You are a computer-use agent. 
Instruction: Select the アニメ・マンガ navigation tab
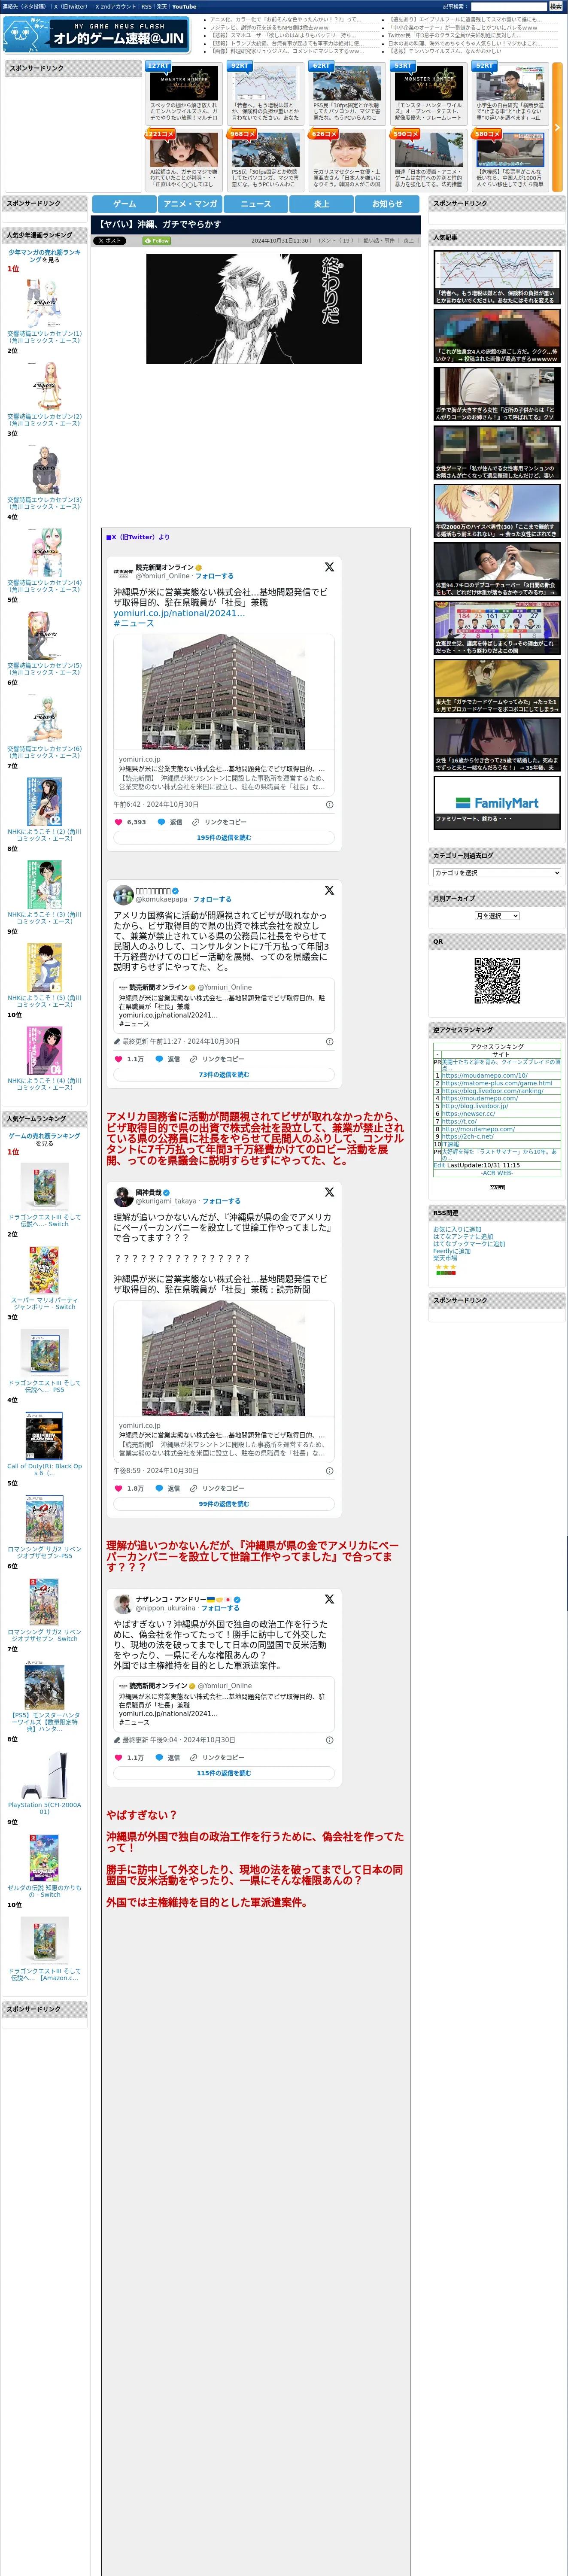(x=190, y=204)
